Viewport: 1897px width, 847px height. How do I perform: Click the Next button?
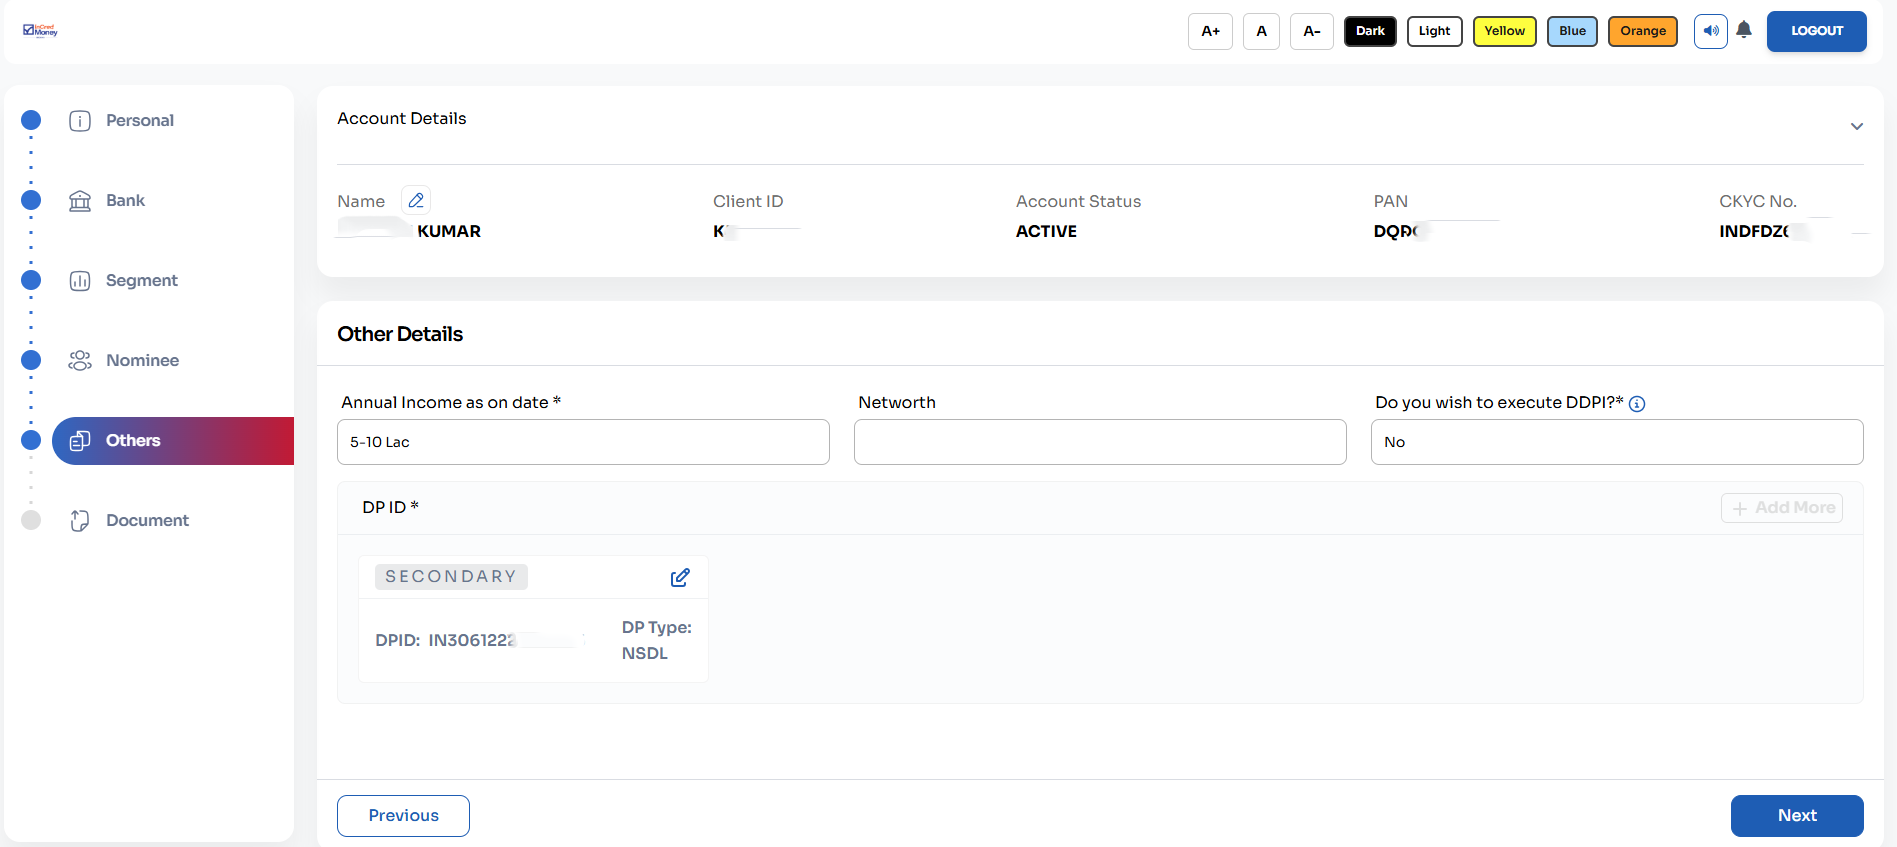1797,816
